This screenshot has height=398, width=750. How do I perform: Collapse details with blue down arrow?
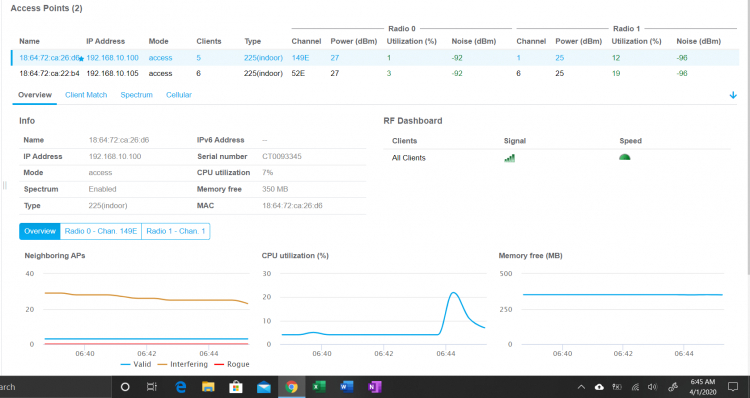(733, 95)
